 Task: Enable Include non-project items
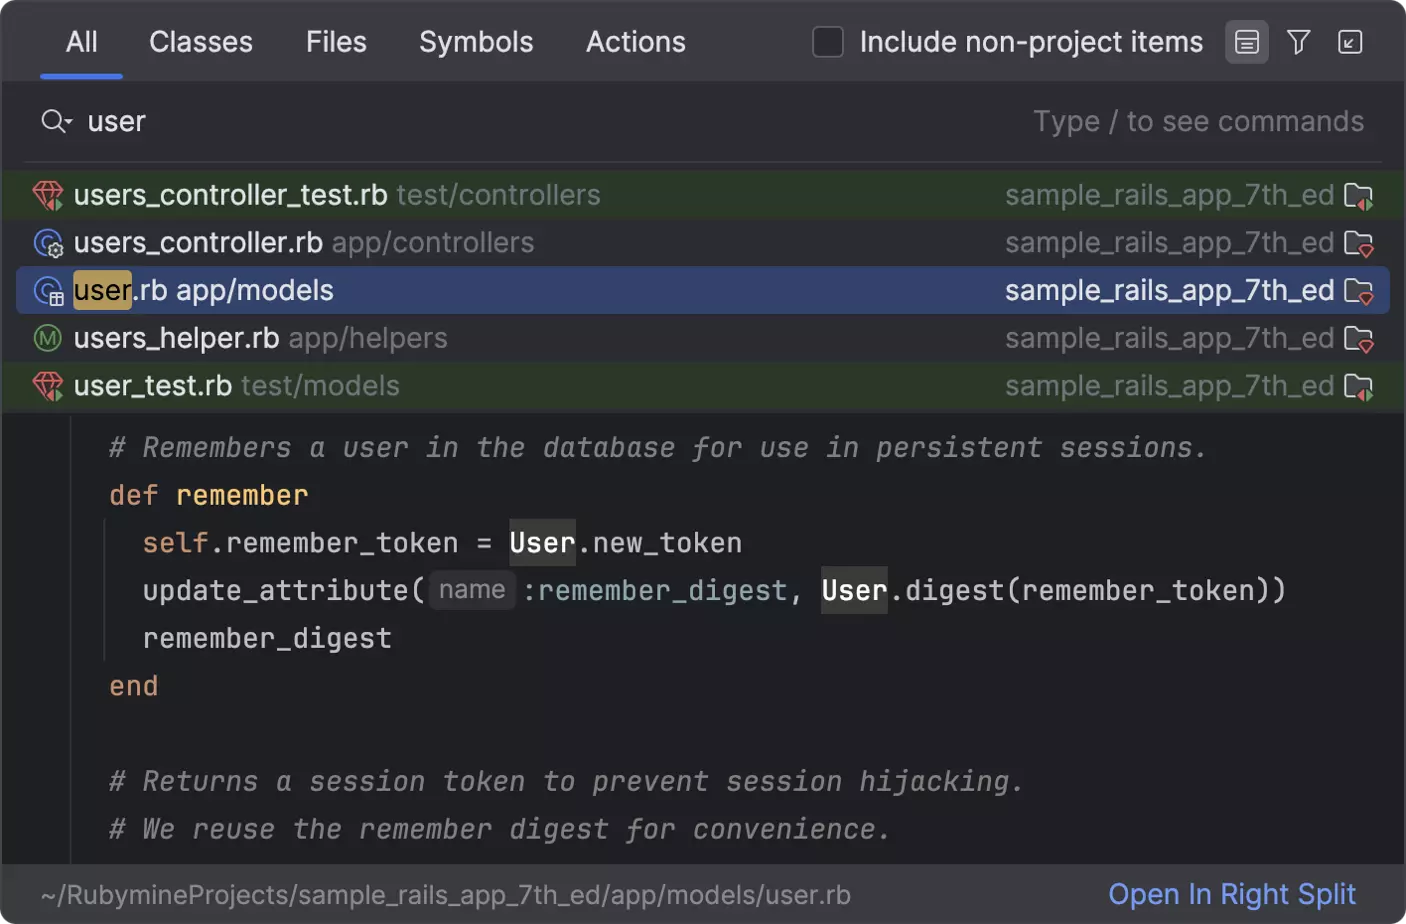pyautogui.click(x=828, y=42)
